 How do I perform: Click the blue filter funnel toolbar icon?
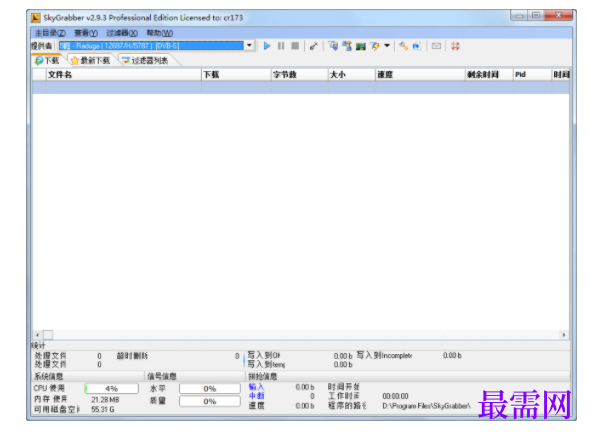[x=333, y=46]
